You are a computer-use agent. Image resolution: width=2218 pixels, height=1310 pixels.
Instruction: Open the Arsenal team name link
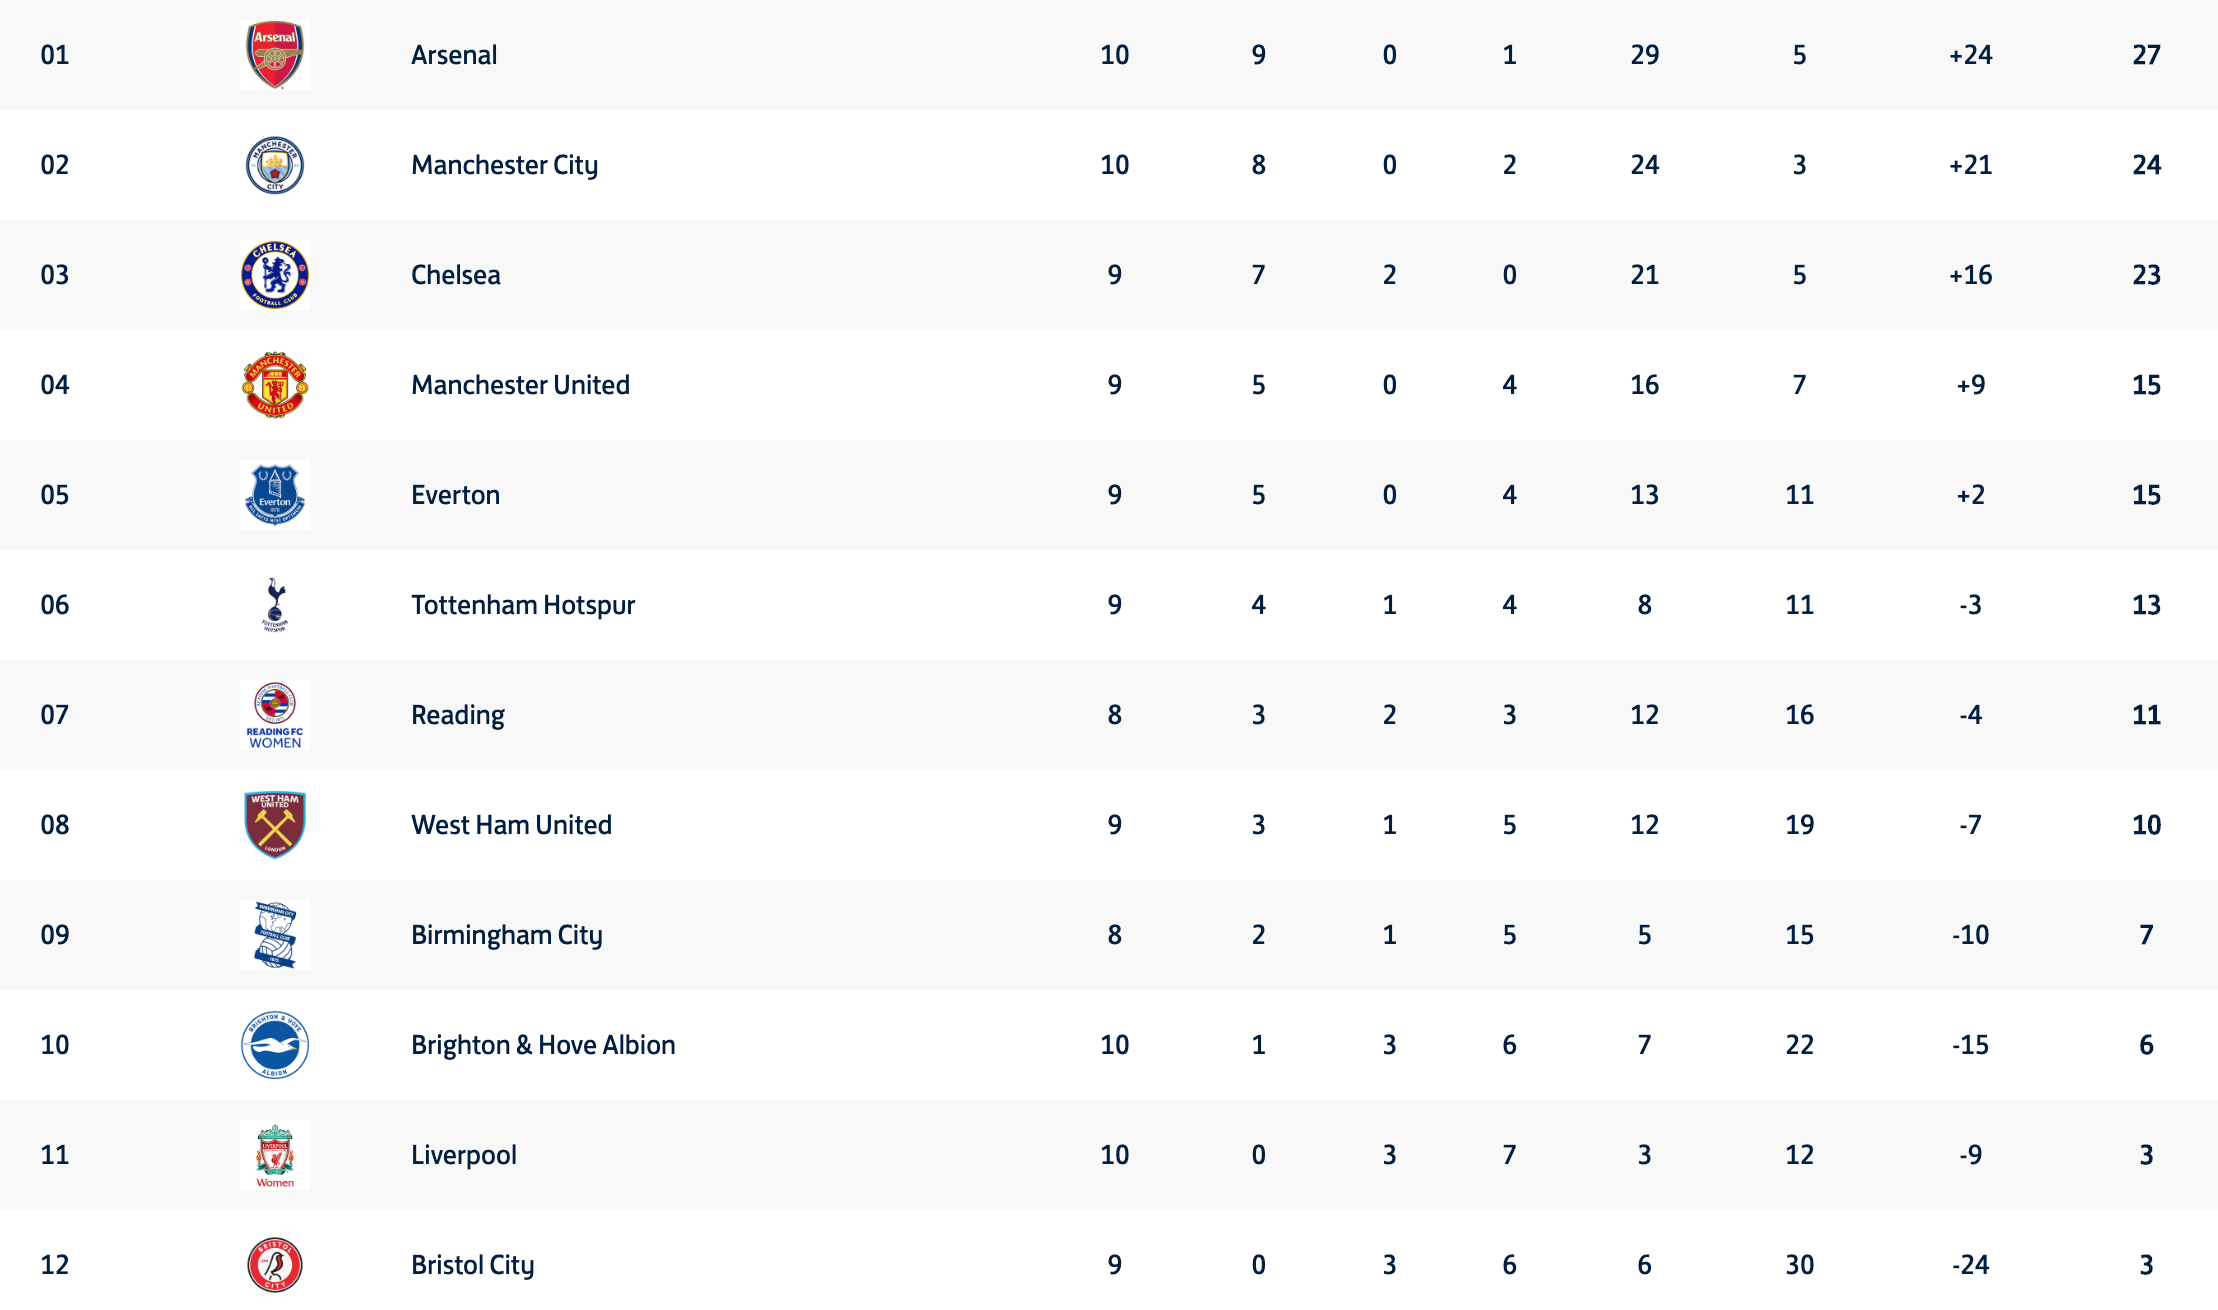[x=454, y=55]
